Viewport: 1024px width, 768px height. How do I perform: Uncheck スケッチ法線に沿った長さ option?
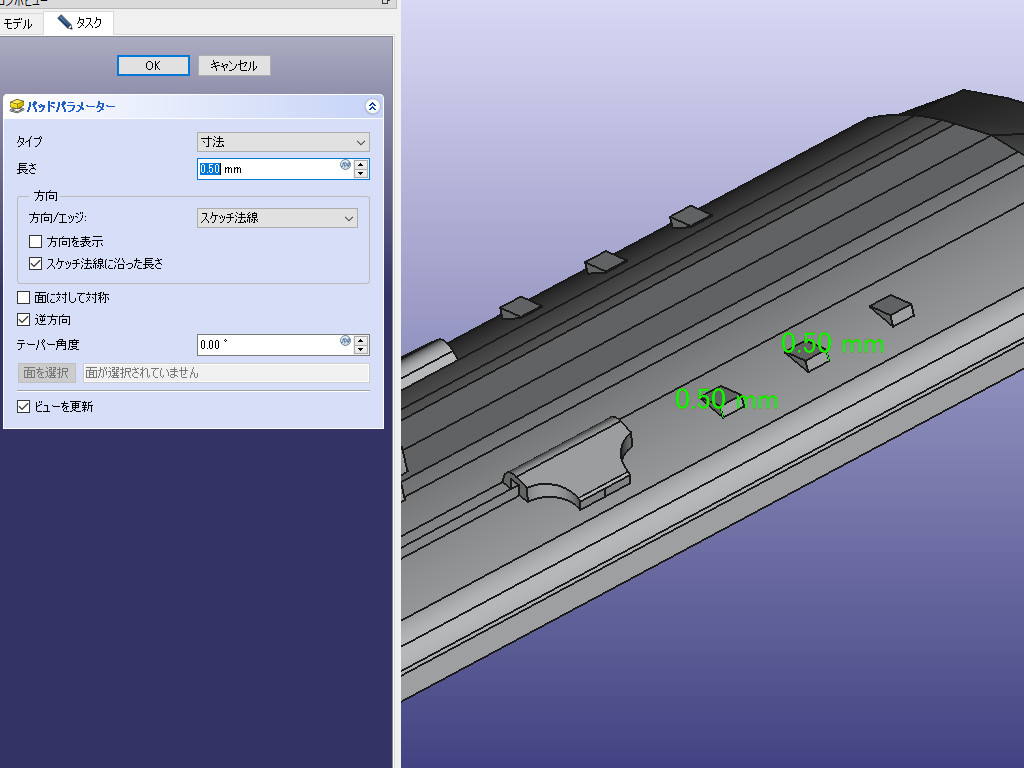coord(36,264)
